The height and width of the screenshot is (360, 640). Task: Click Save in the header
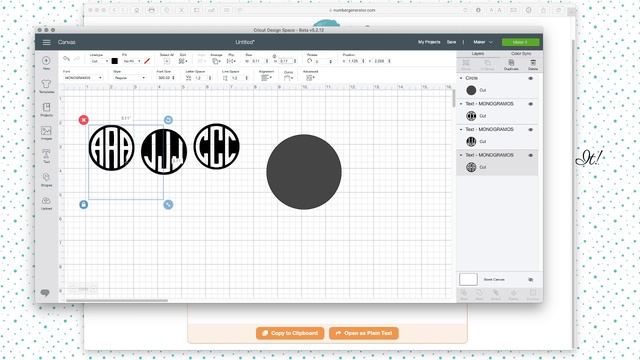pos(451,42)
